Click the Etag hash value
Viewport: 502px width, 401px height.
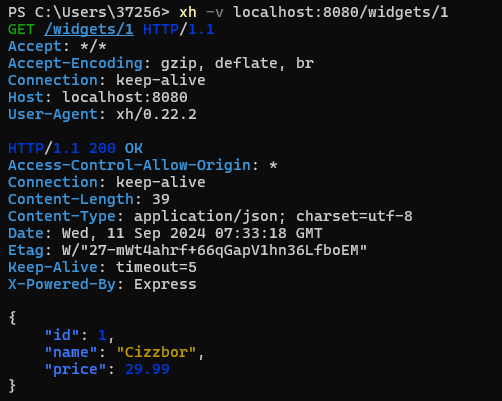tap(214, 250)
